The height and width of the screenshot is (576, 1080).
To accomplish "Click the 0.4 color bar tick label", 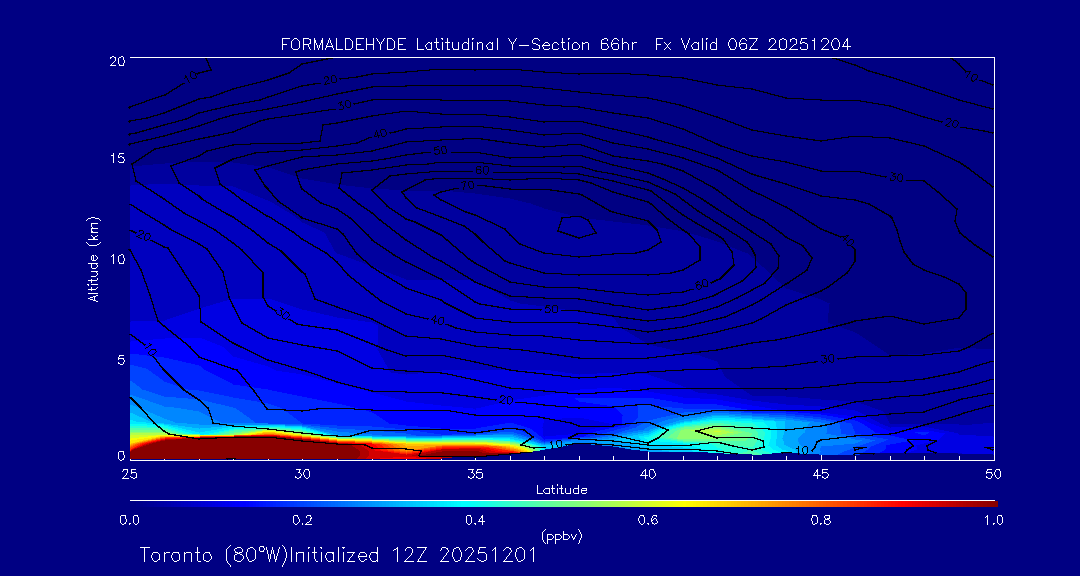I will click(475, 521).
